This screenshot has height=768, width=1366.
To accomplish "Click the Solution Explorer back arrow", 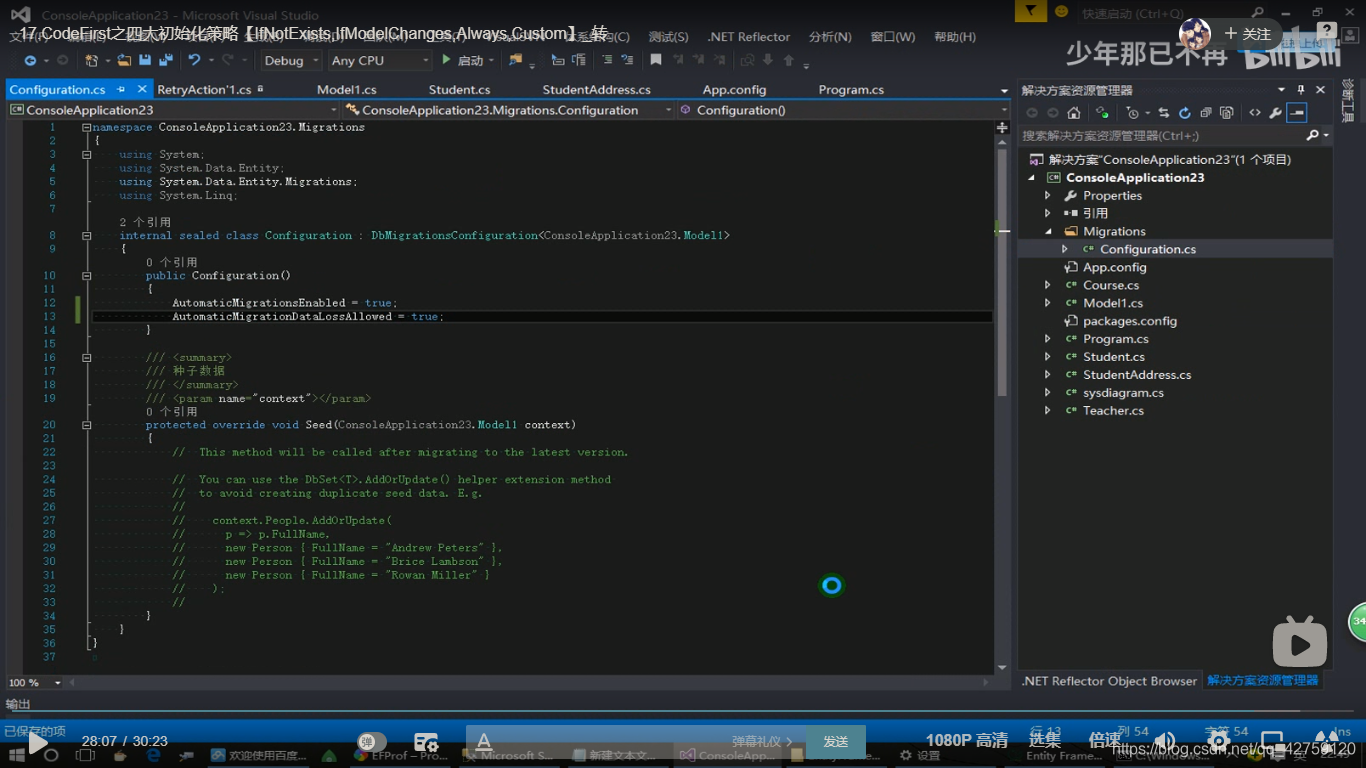I will 1032,113.
